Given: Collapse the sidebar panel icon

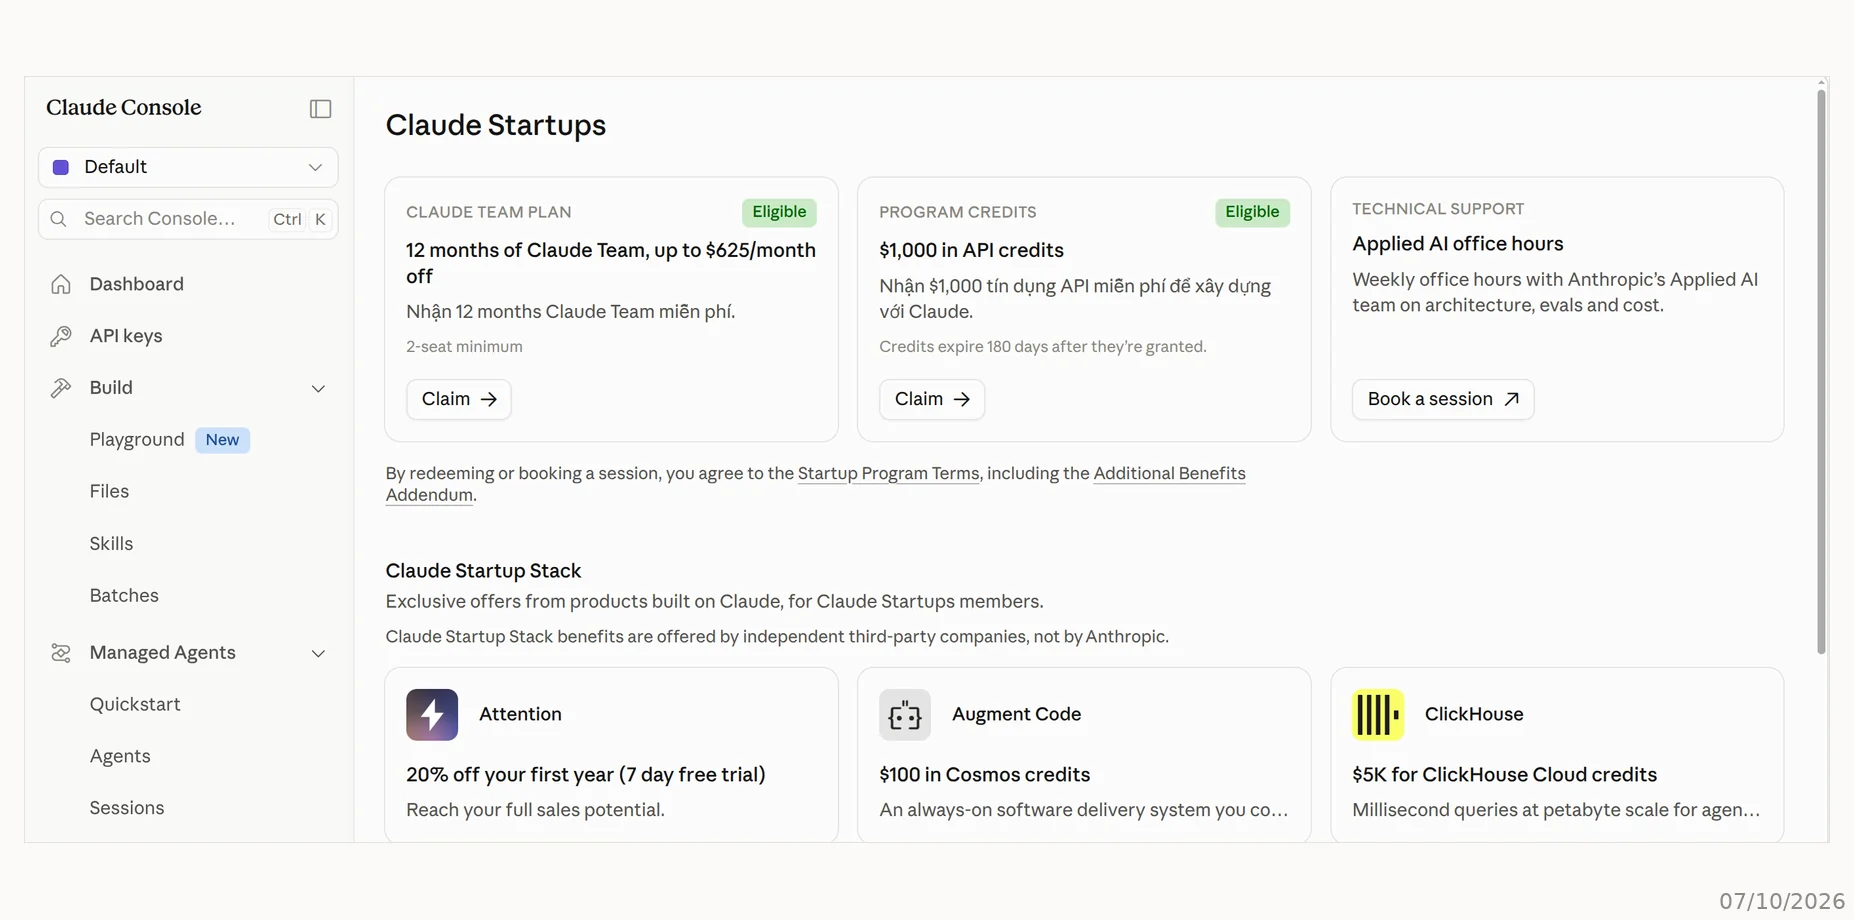Looking at the screenshot, I should click(x=320, y=108).
